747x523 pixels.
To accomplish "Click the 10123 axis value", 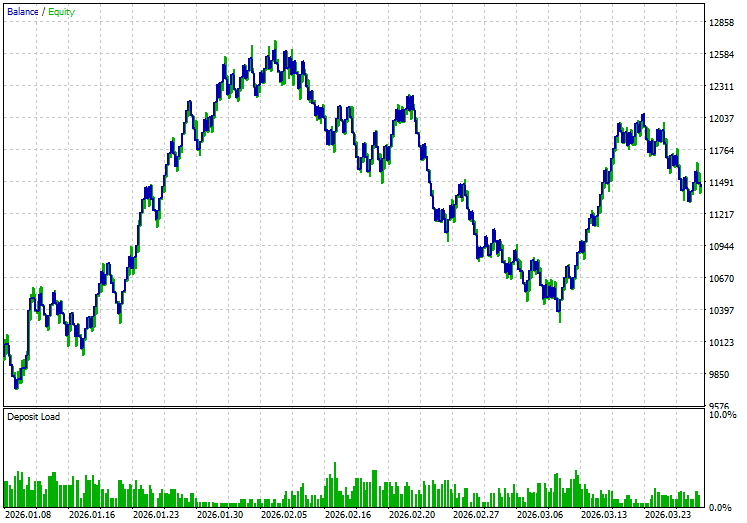I will pyautogui.click(x=721, y=342).
